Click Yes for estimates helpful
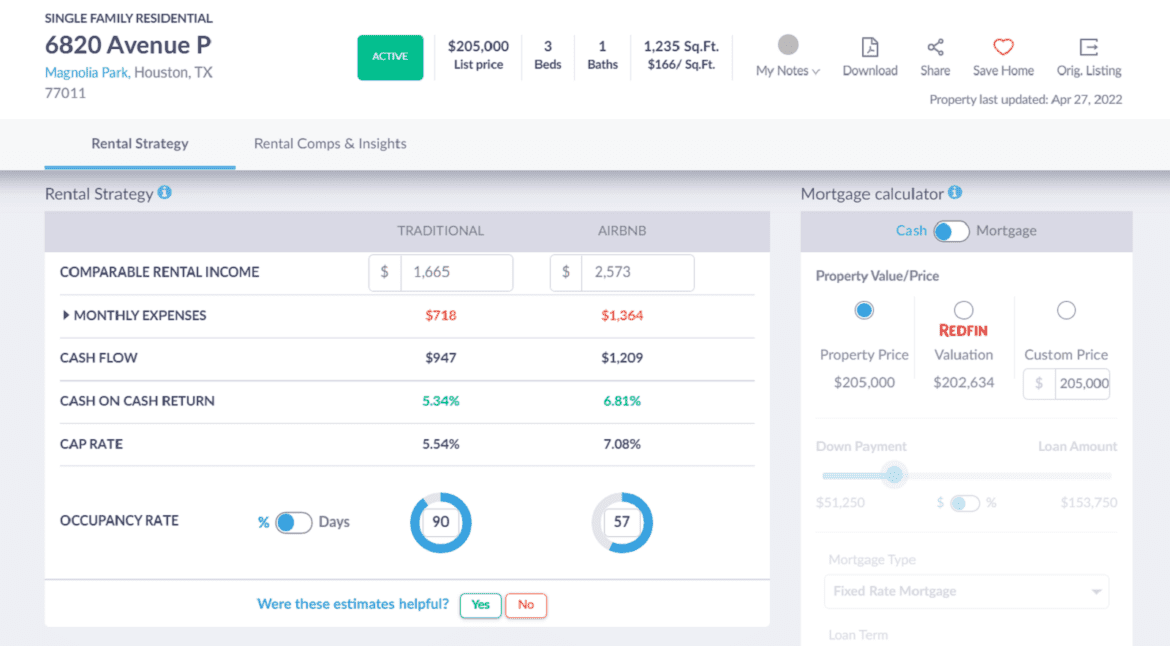This screenshot has width=1170, height=646. coord(480,605)
